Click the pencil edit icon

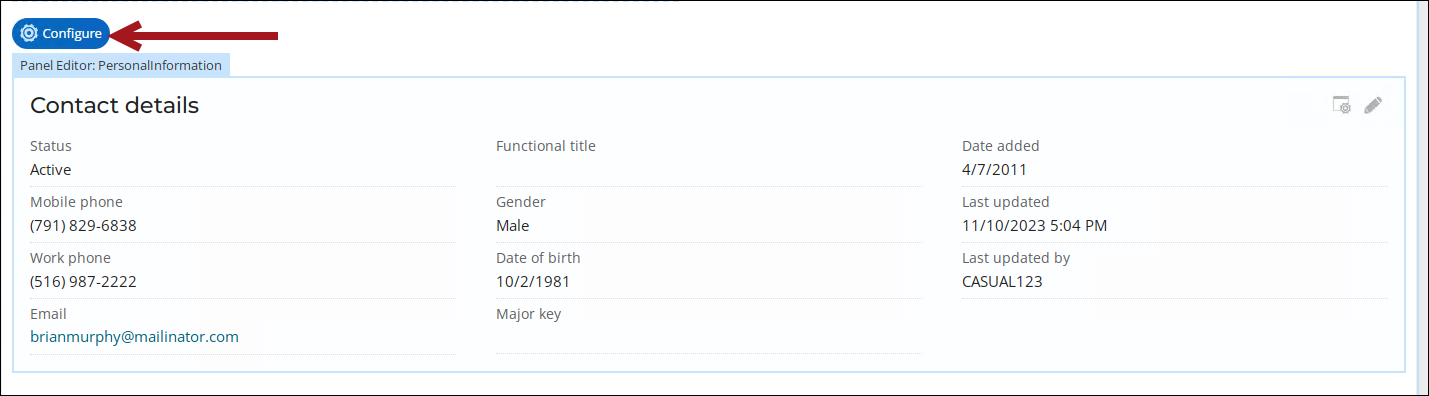[x=1373, y=105]
